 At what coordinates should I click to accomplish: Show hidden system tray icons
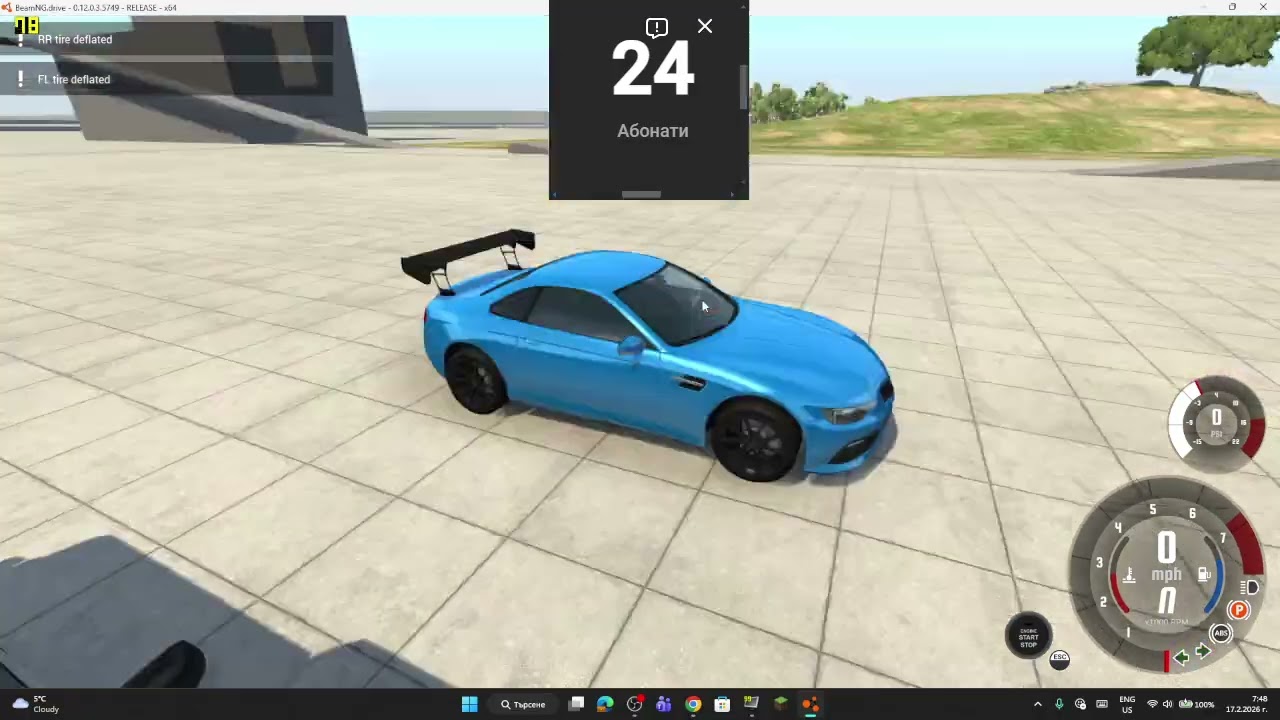click(x=1037, y=704)
